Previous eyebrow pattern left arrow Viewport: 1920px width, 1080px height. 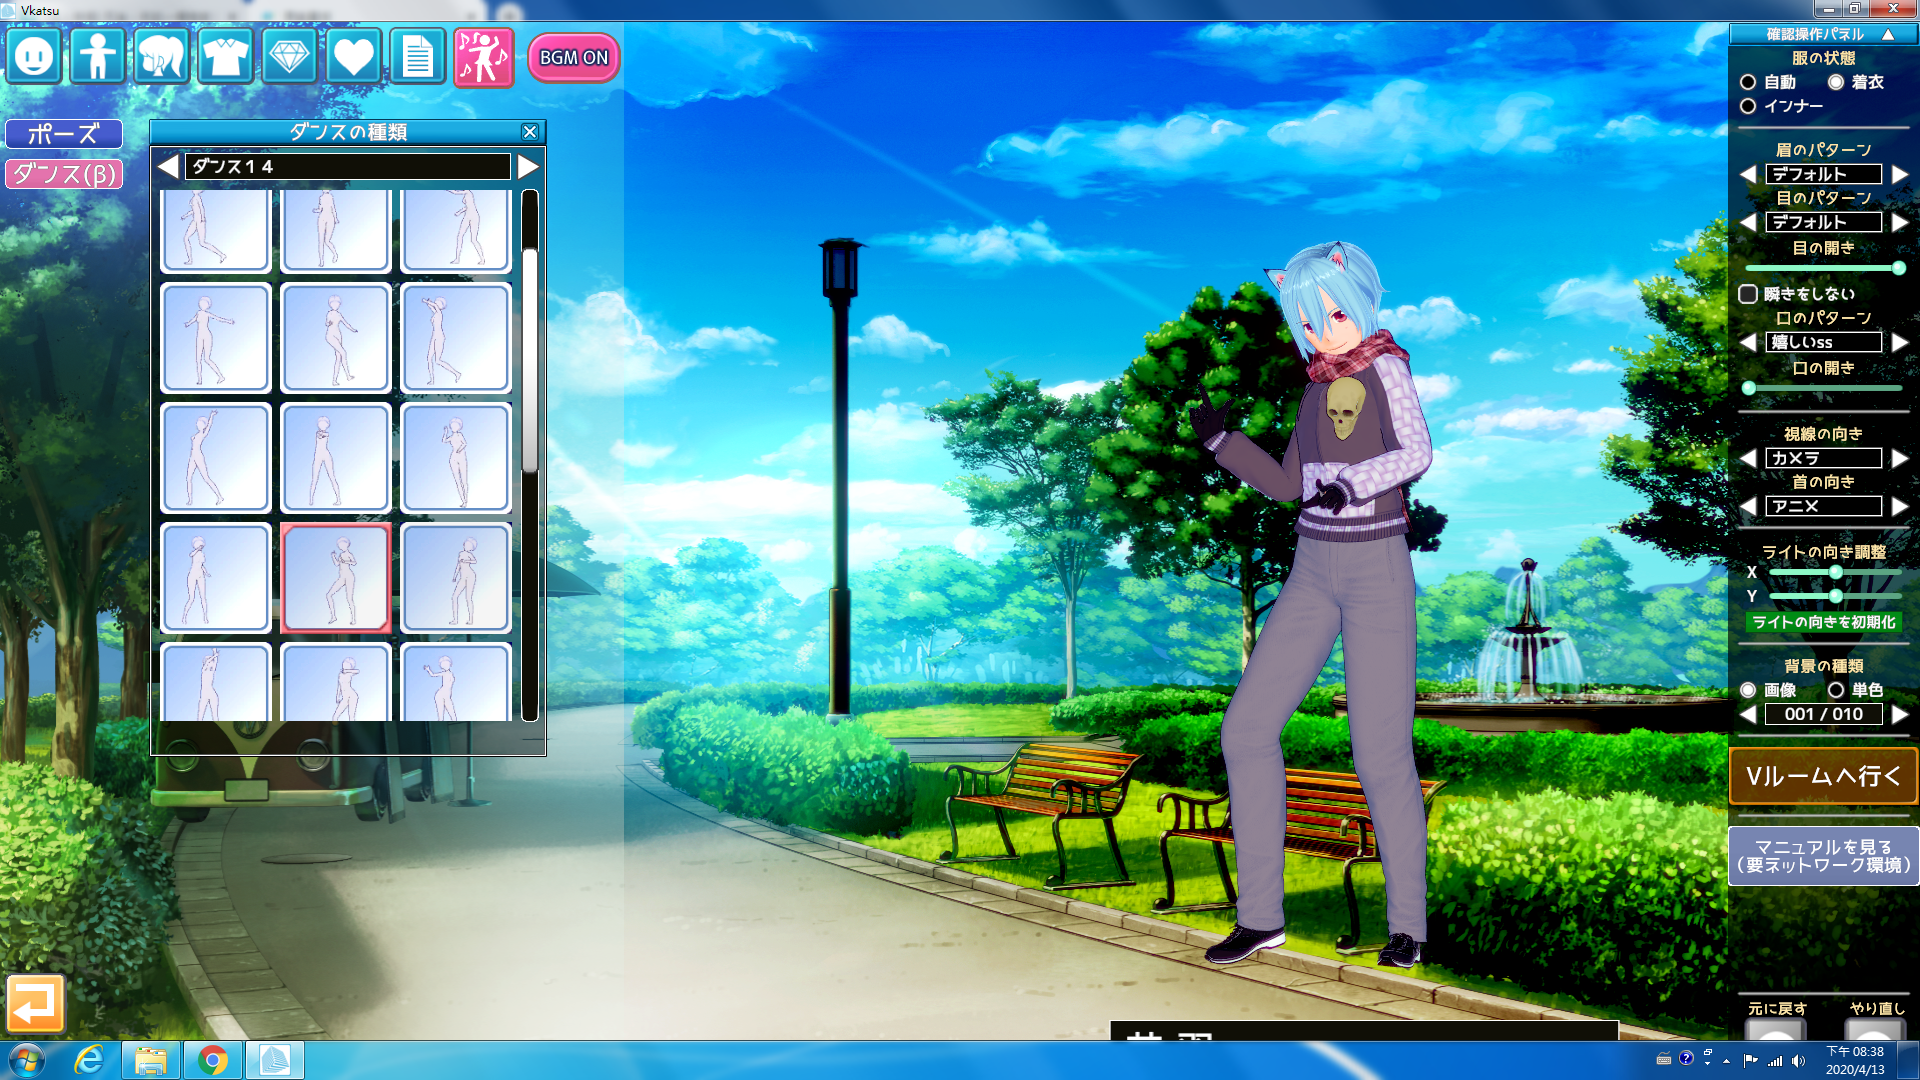1748,174
